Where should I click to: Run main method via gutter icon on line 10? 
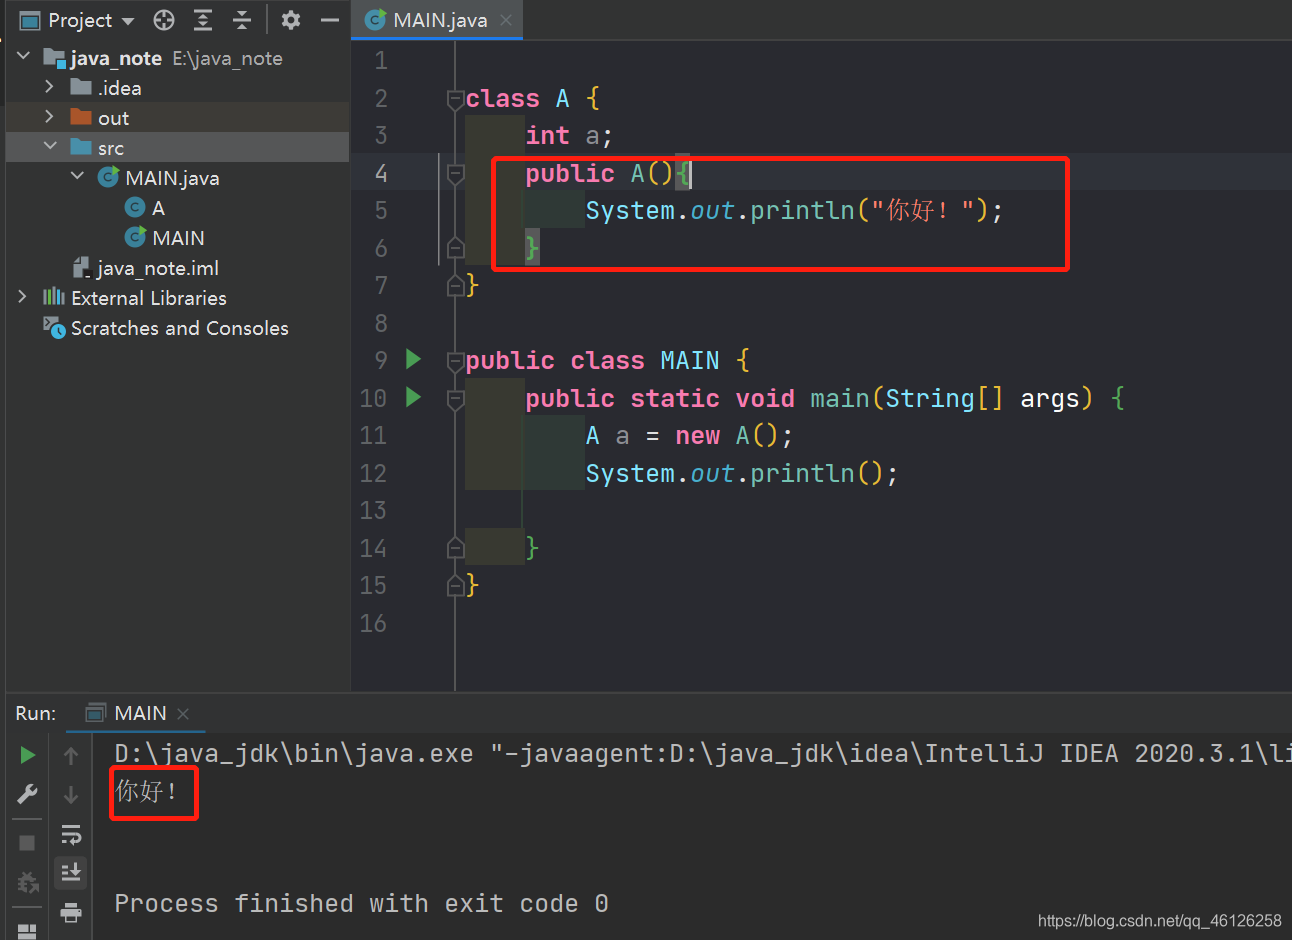413,397
